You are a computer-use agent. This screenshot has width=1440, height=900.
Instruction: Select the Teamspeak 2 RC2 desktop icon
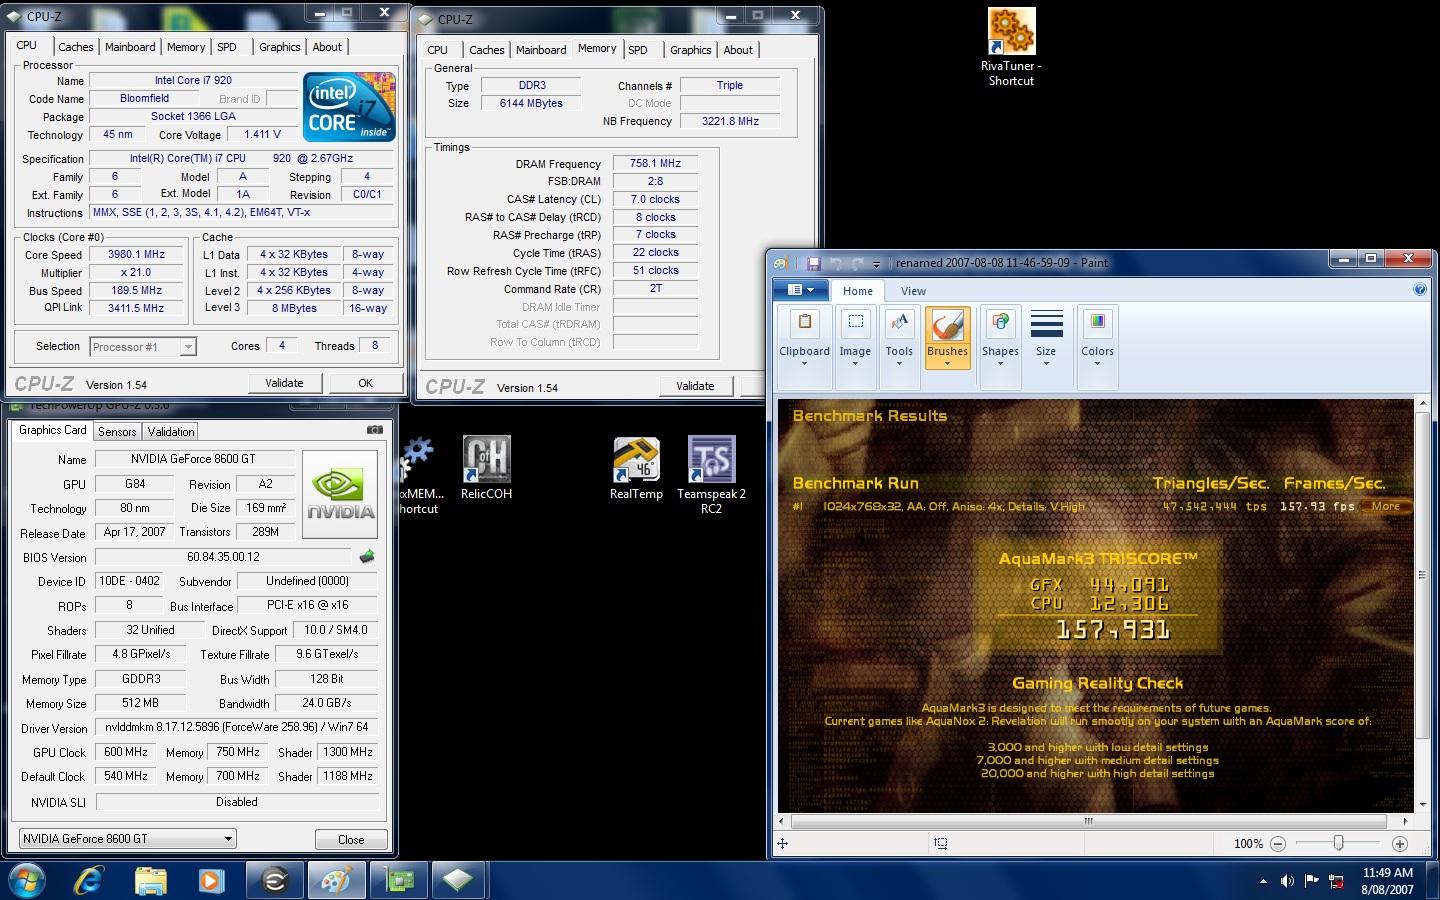pyautogui.click(x=711, y=475)
